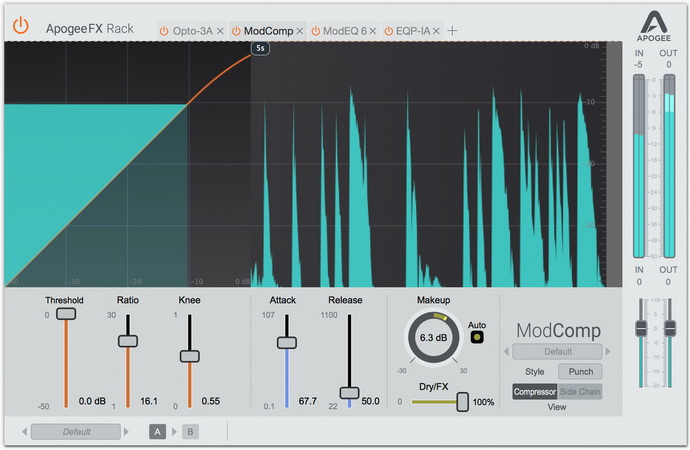The width and height of the screenshot is (690, 450).
Task: Bypass the Opto-3A plugin power icon
Action: click(164, 31)
